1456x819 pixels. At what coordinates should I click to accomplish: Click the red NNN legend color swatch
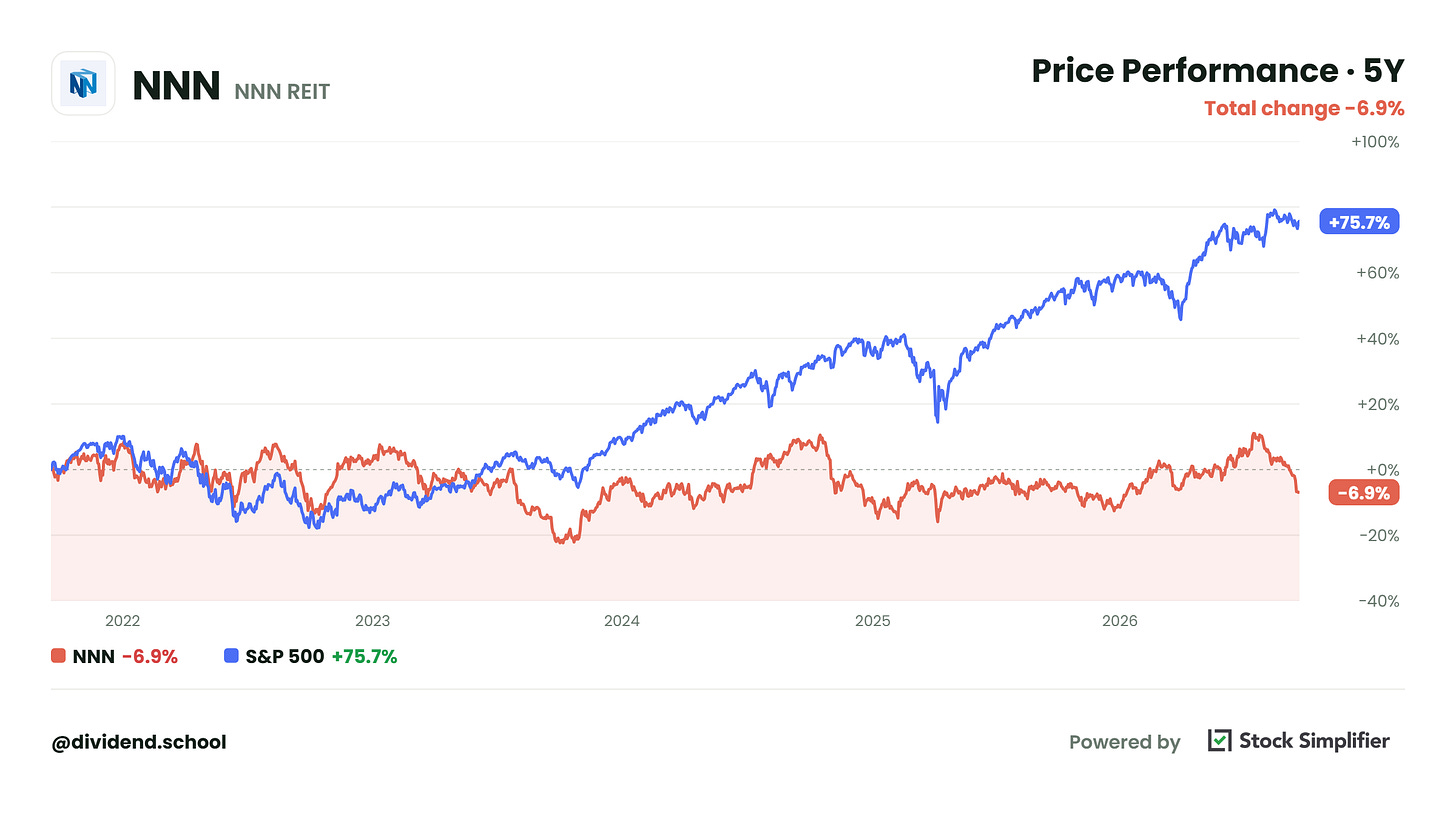point(59,657)
